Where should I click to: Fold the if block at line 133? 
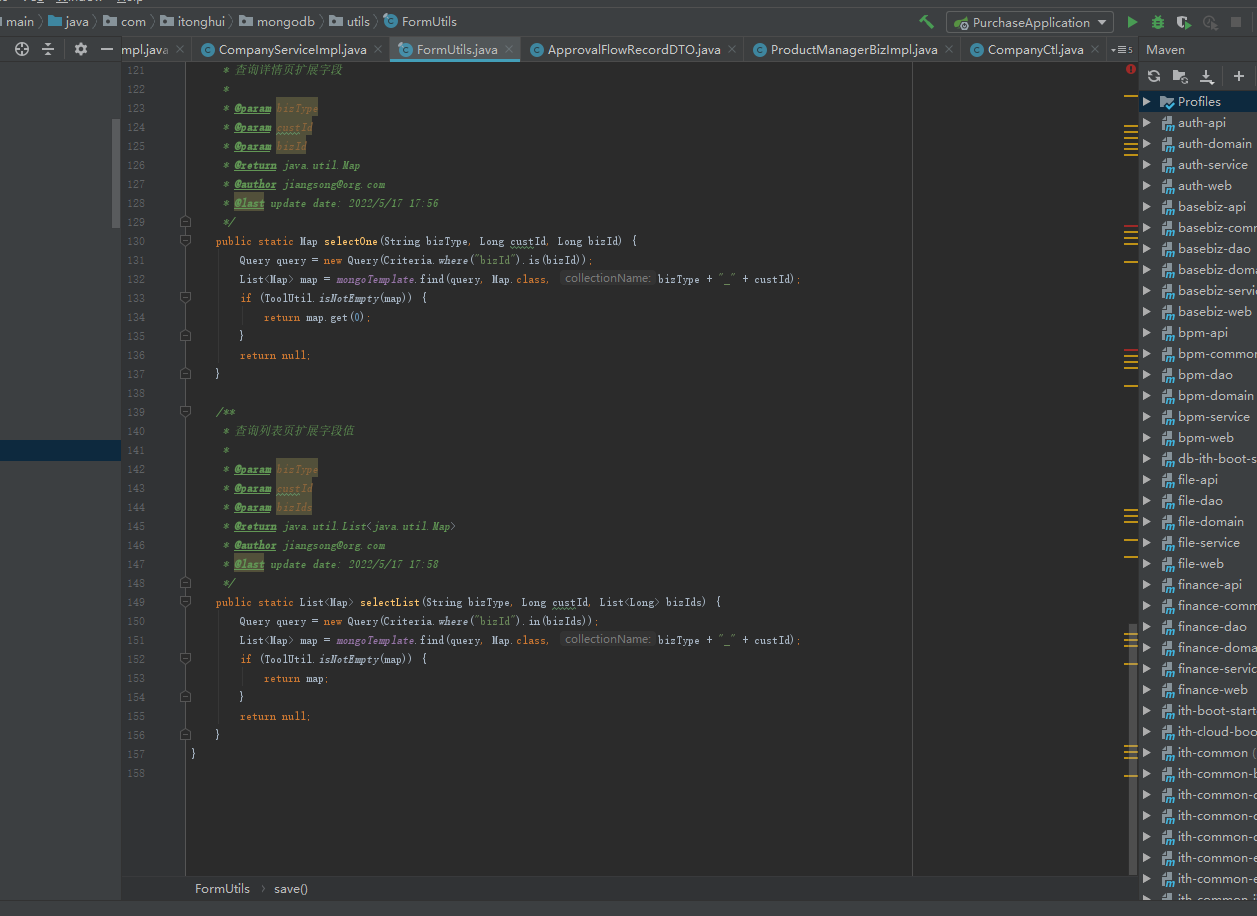(185, 298)
